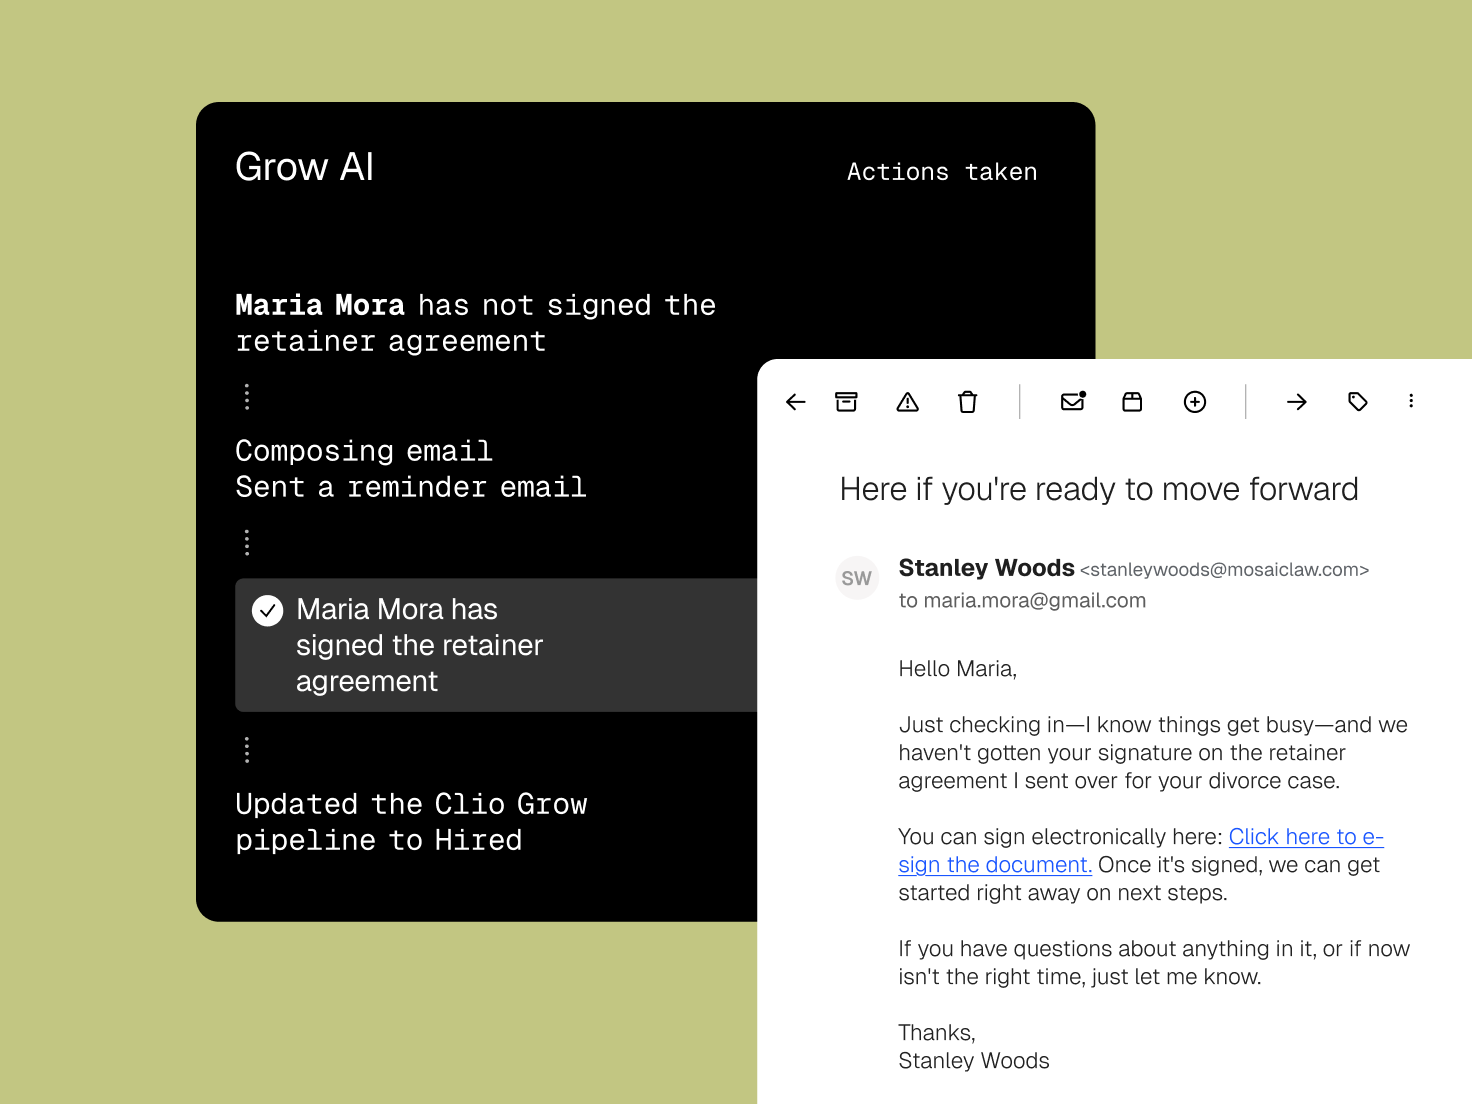The image size is (1472, 1104).
Task: Click the checkmark beside Maria Mora signed
Action: [268, 610]
